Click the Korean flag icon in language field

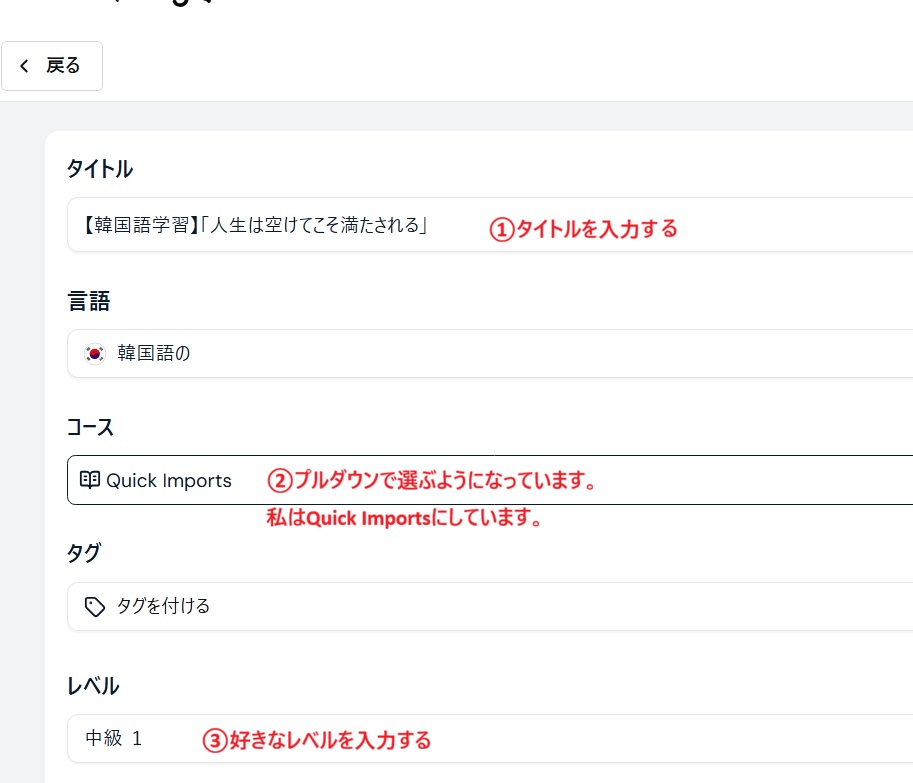click(x=95, y=354)
